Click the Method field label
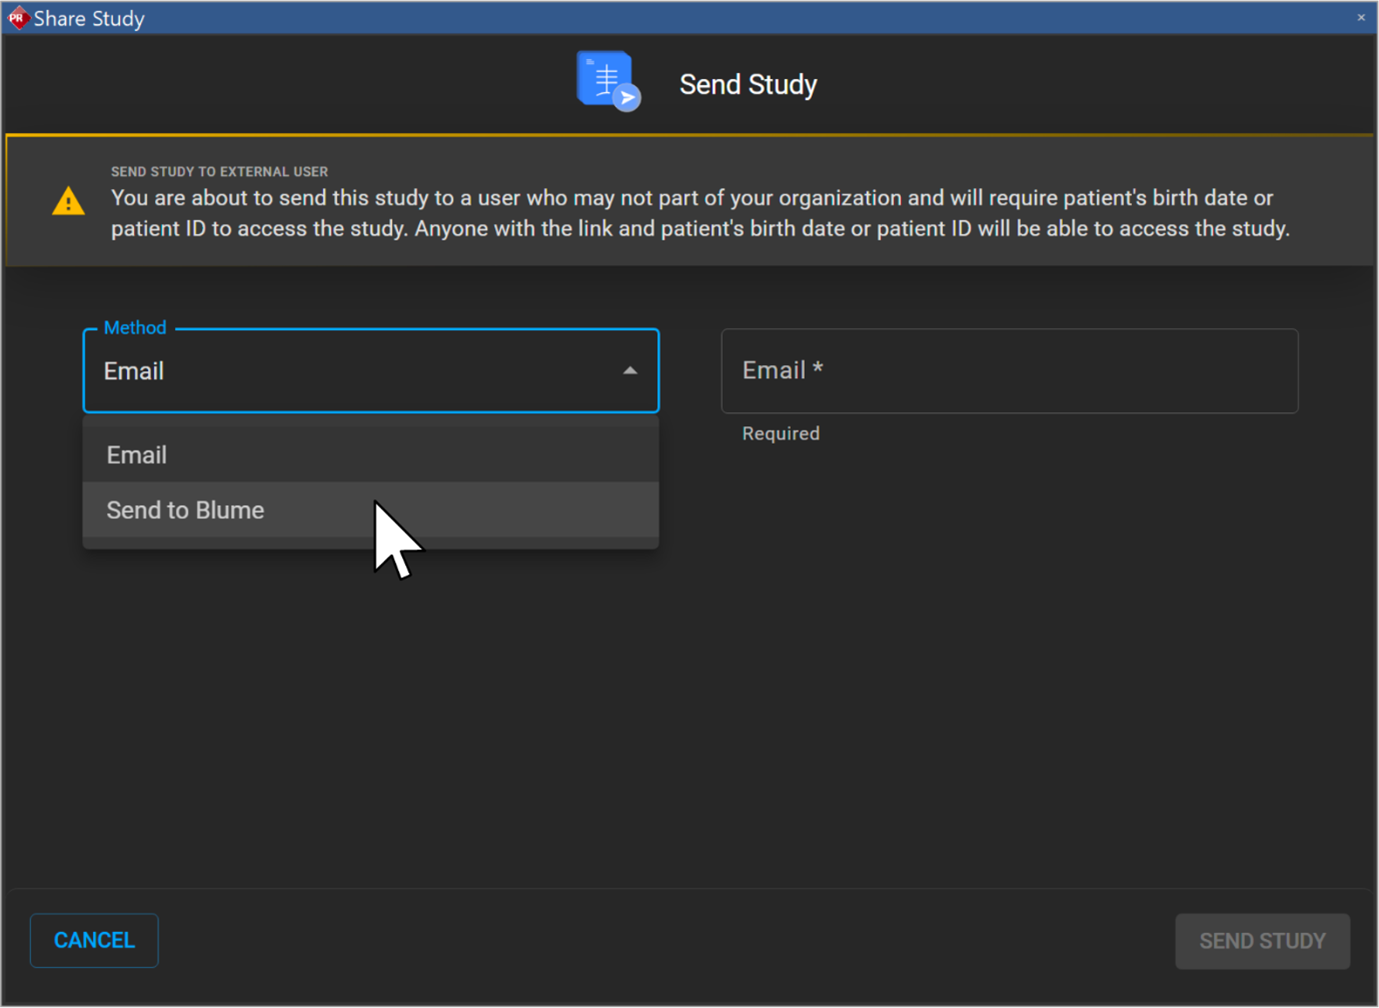The width and height of the screenshot is (1379, 1008). [133, 327]
